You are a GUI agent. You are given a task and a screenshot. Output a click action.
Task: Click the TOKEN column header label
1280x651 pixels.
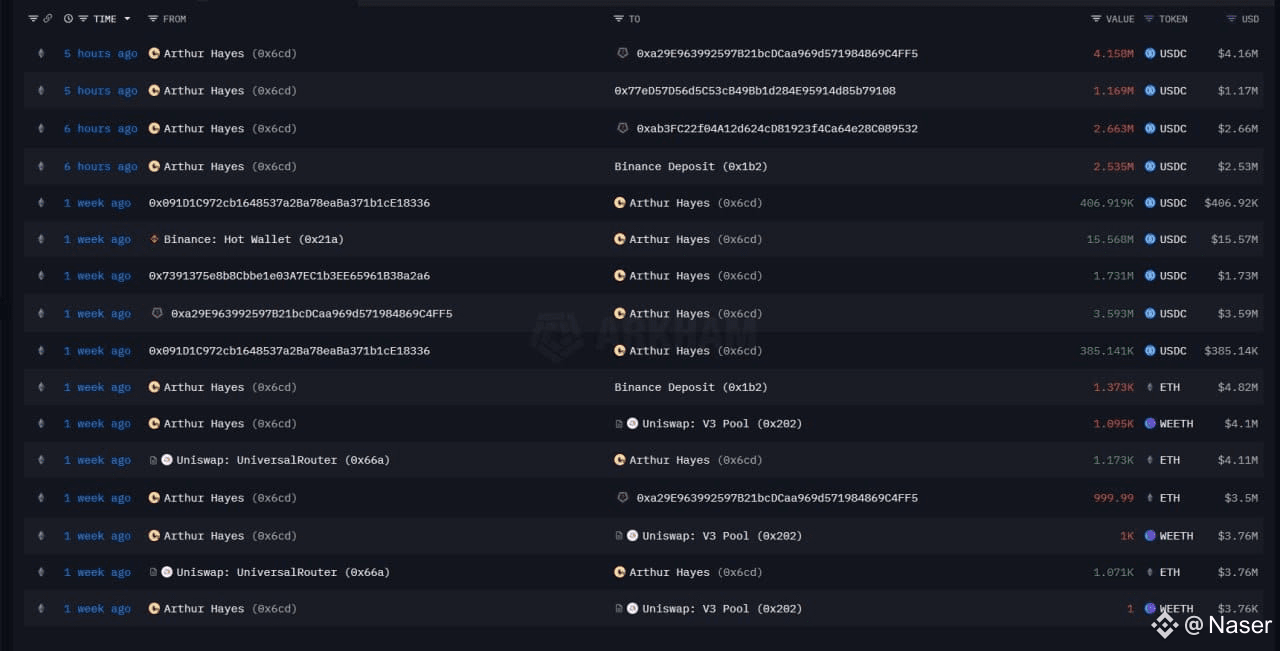(x=1173, y=19)
